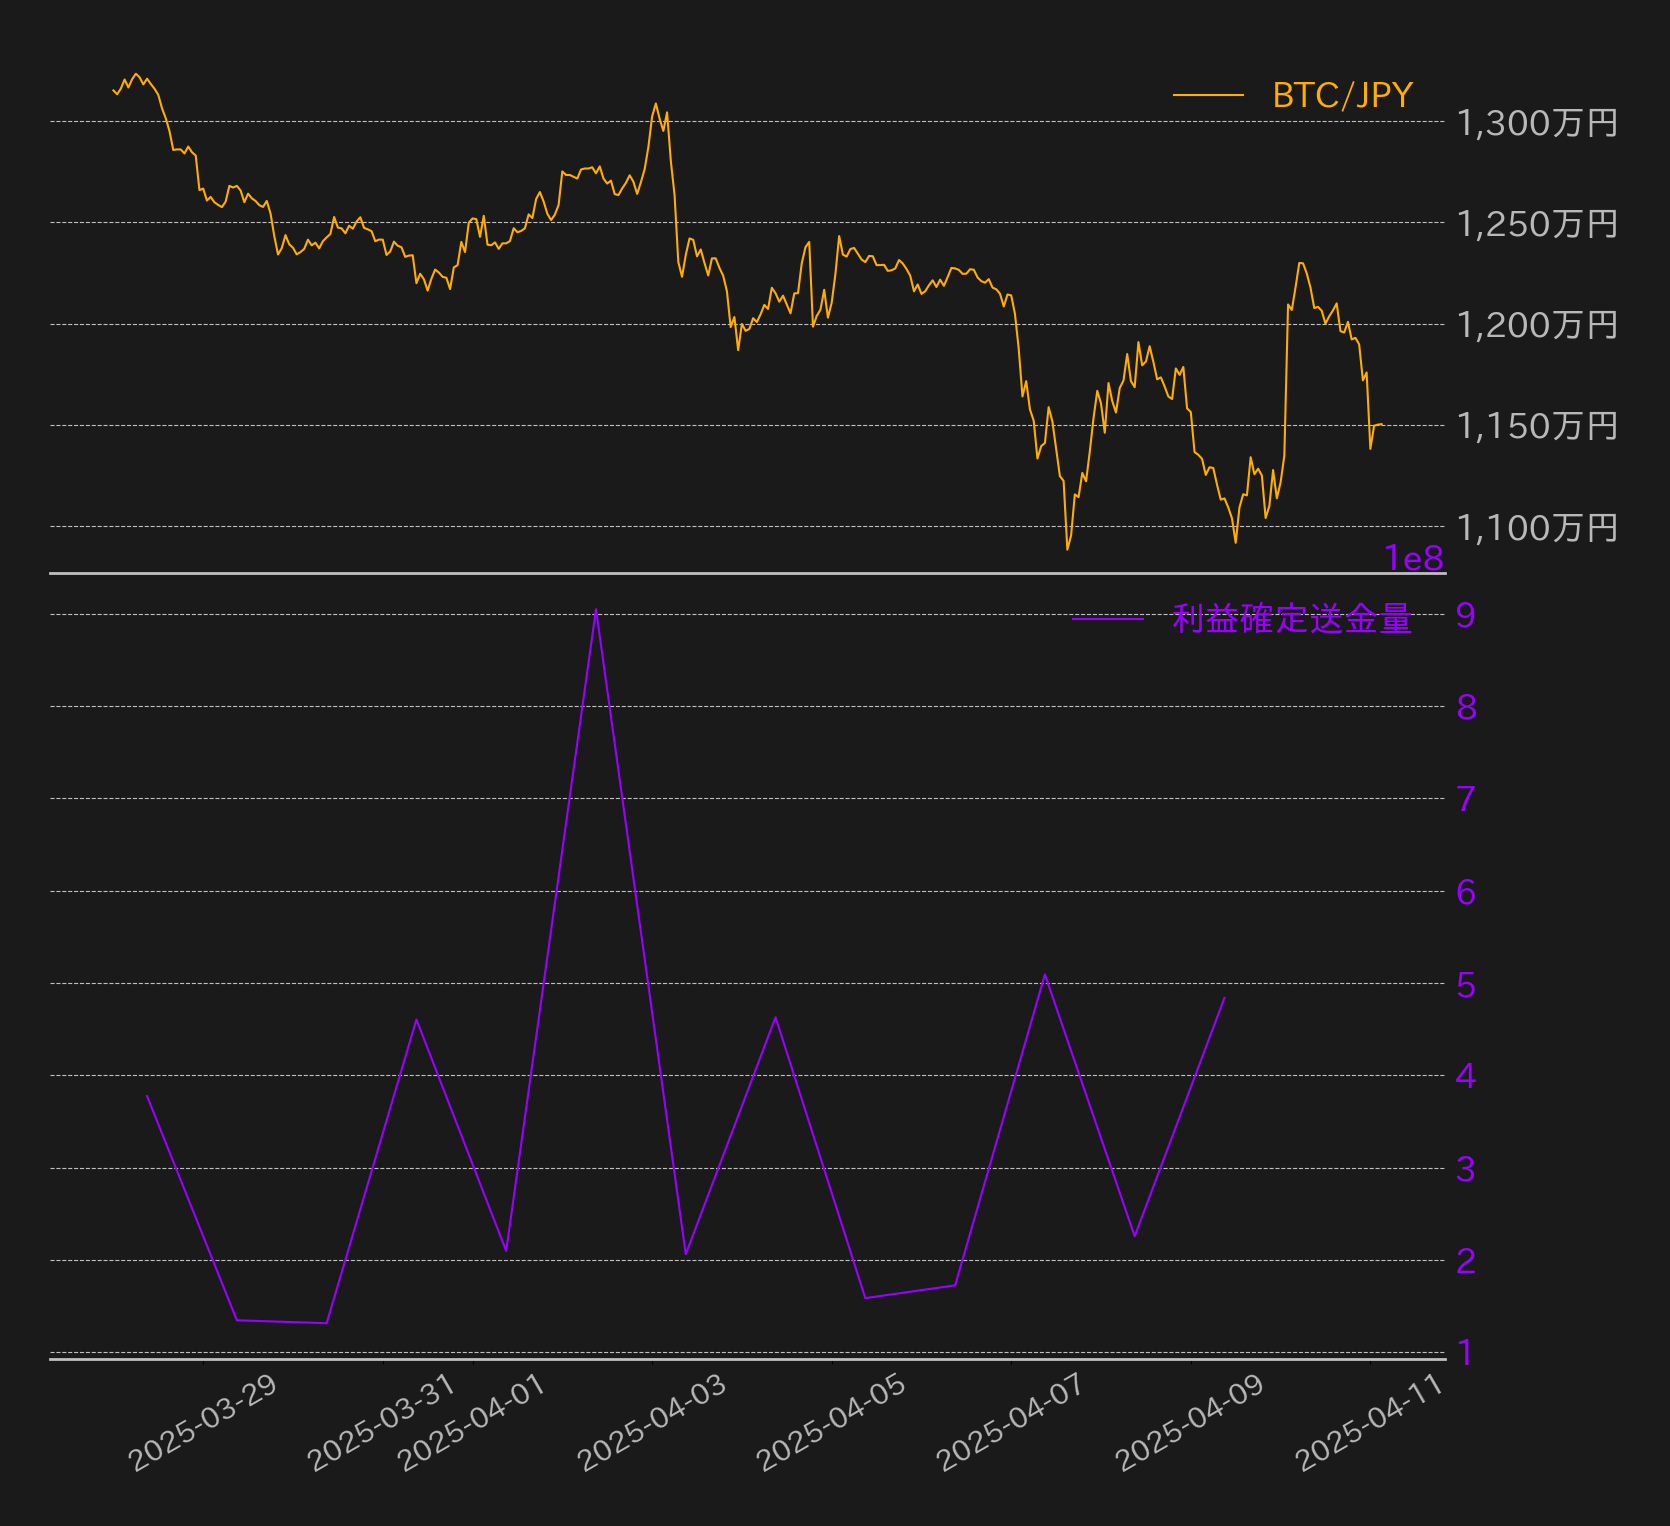Click the purple axis tick label 5
This screenshot has width=1670, height=1526.
coord(1466,985)
